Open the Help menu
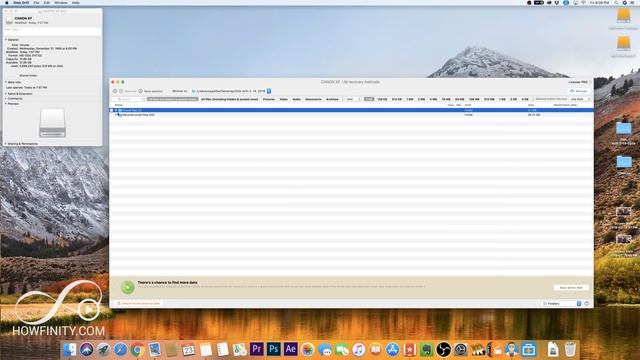Viewport: 640px width, 360px height. [76, 2]
